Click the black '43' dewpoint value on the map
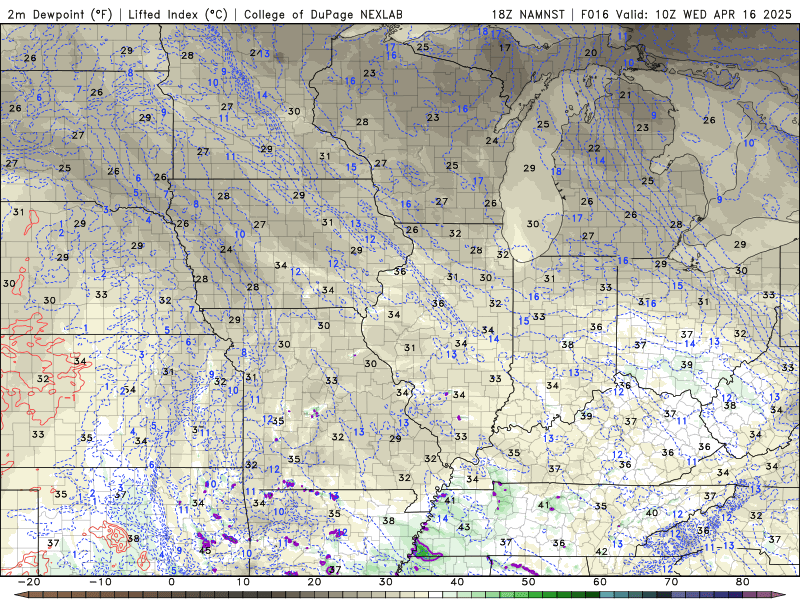Image resolution: width=800 pixels, height=600 pixels. (464, 527)
